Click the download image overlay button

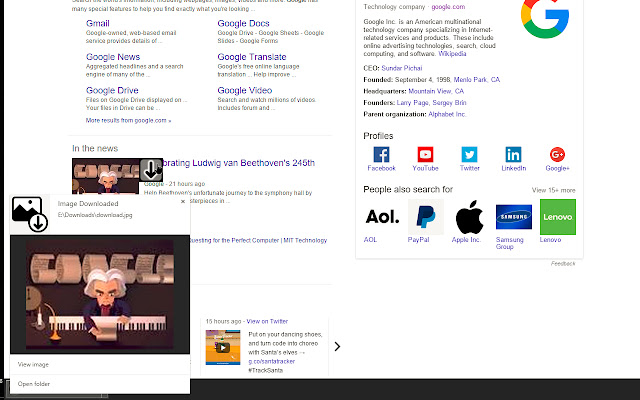pos(151,170)
